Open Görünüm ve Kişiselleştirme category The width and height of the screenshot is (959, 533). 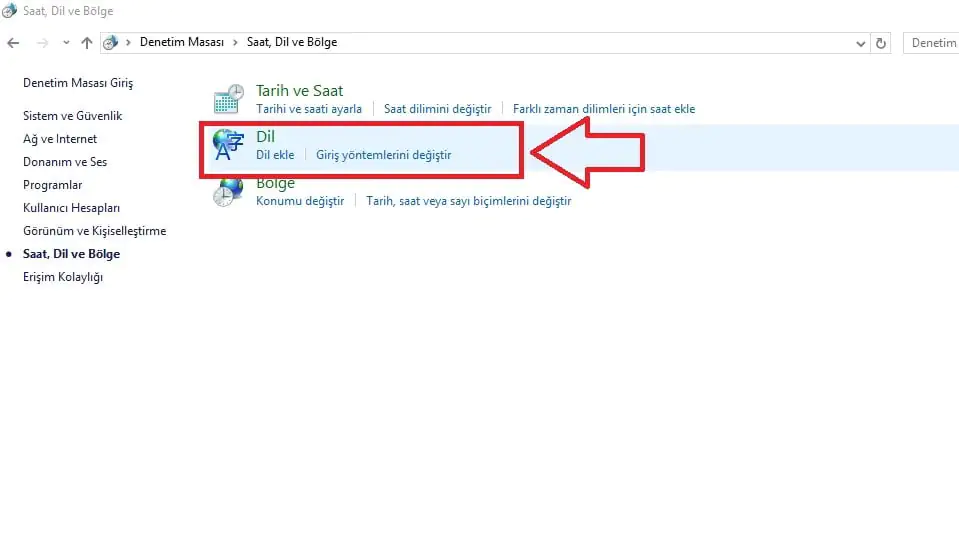point(95,231)
